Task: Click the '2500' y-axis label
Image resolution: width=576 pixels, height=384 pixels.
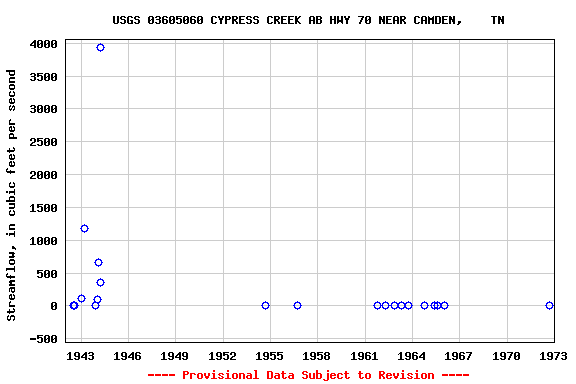Action: (x=44, y=142)
